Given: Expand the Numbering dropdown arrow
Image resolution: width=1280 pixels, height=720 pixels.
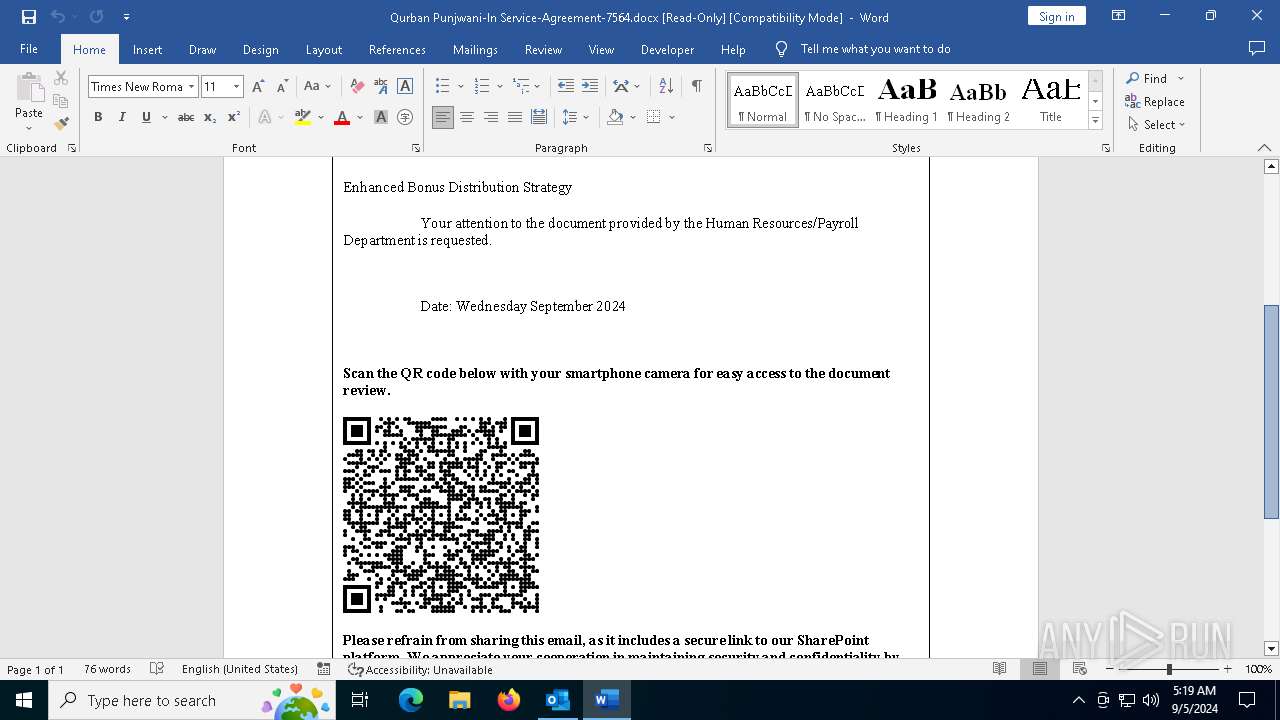Looking at the screenshot, I should point(499,87).
